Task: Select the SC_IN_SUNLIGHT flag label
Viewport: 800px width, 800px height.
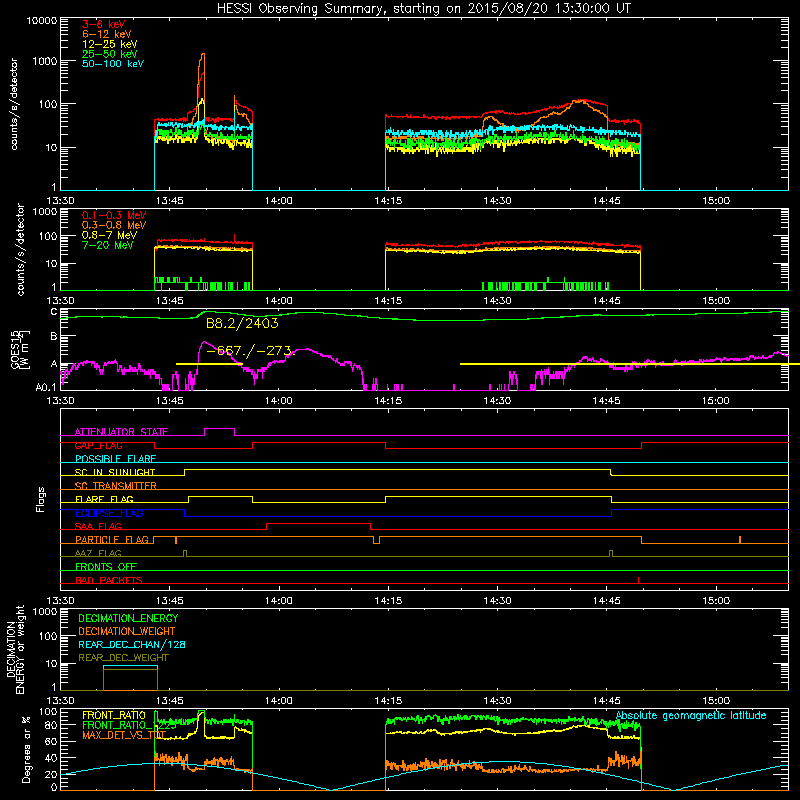Action: click(114, 472)
